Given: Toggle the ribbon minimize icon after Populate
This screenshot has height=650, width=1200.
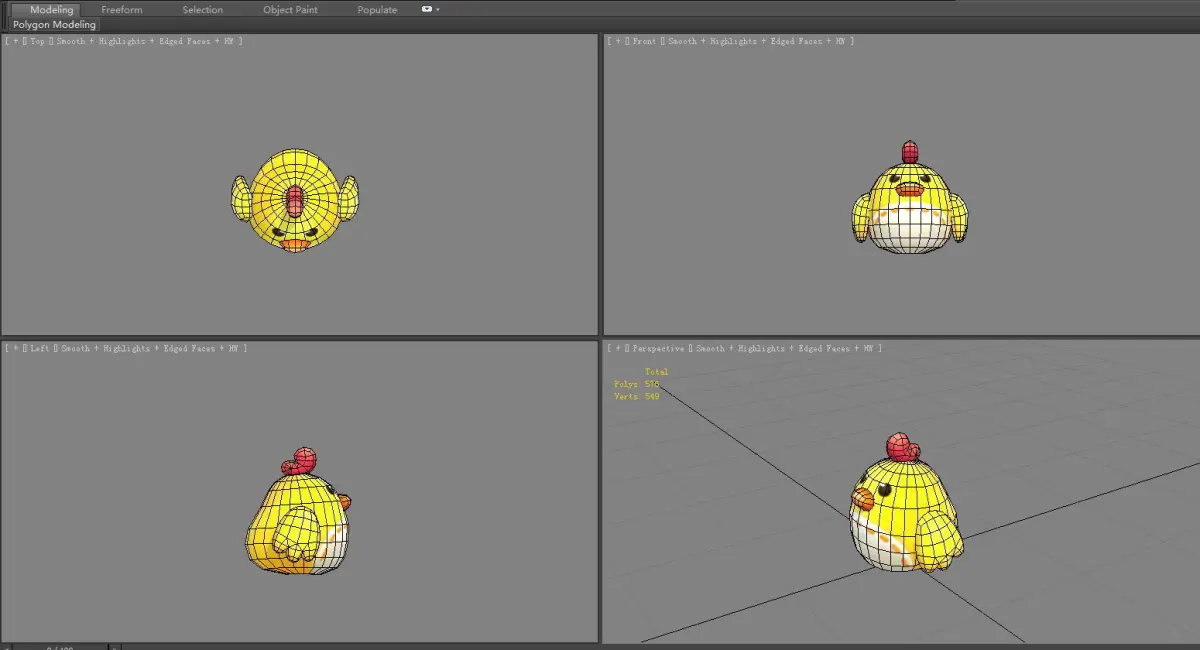Looking at the screenshot, I should pos(427,9).
